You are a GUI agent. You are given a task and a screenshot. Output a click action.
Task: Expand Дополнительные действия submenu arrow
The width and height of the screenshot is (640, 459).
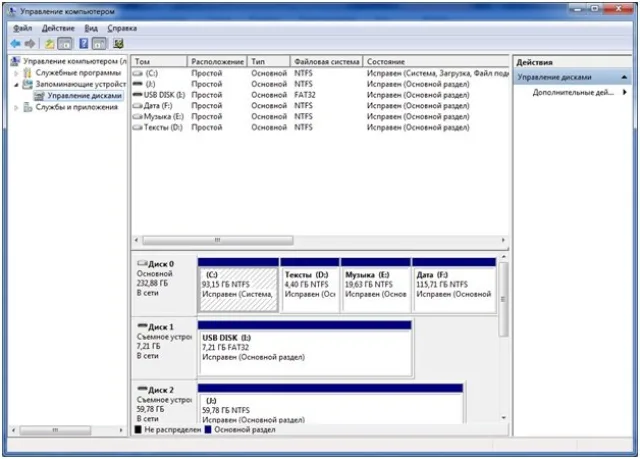[x=624, y=92]
